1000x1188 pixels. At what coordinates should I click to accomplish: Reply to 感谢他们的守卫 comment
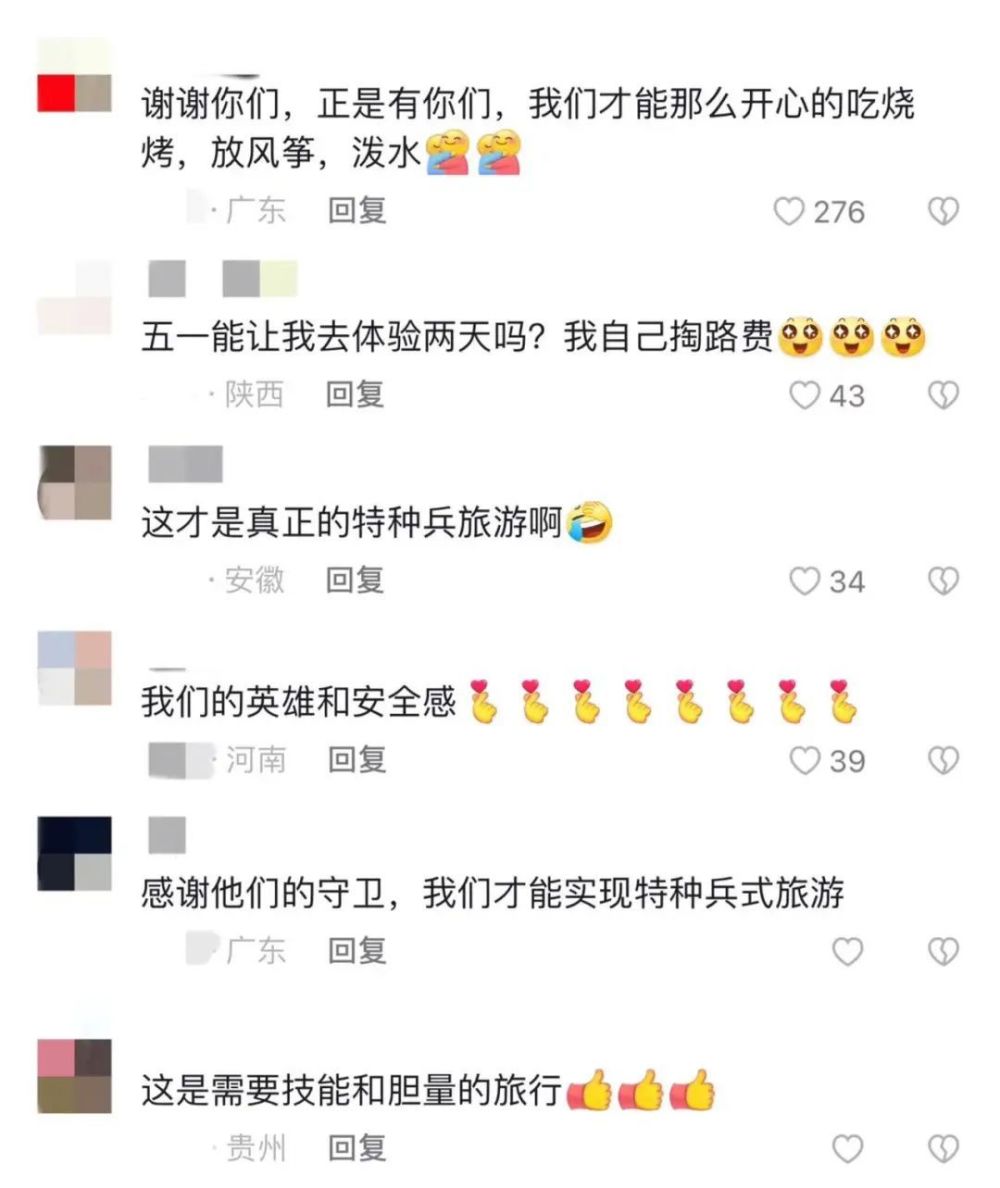tap(357, 951)
